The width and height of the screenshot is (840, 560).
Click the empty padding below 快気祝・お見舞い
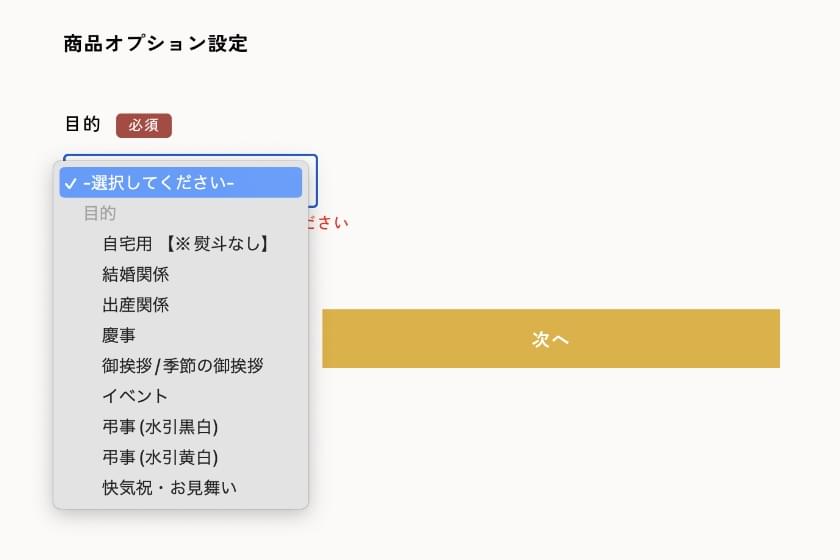[x=180, y=504]
